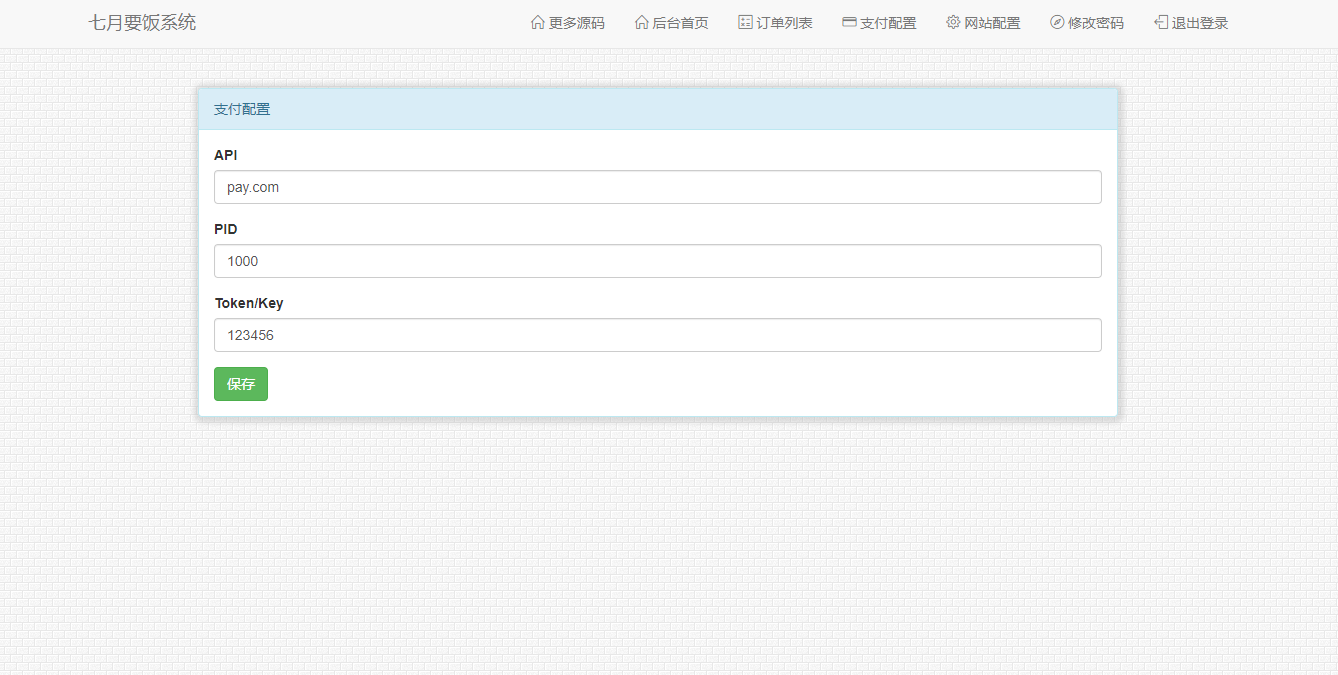Viewport: 1338px width, 675px height.
Task: Open the 更多源码 navigation text link
Action: point(577,23)
